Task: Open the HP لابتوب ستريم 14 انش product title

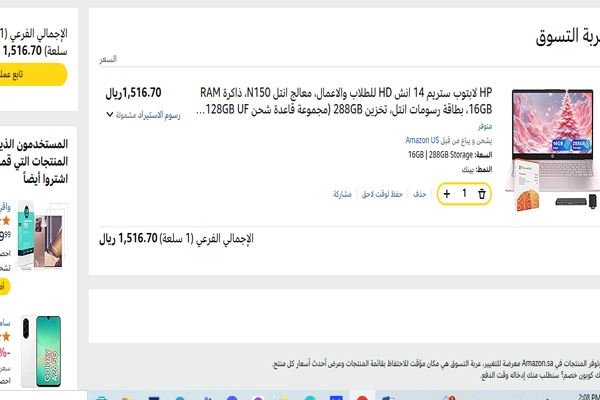Action: coord(344,101)
